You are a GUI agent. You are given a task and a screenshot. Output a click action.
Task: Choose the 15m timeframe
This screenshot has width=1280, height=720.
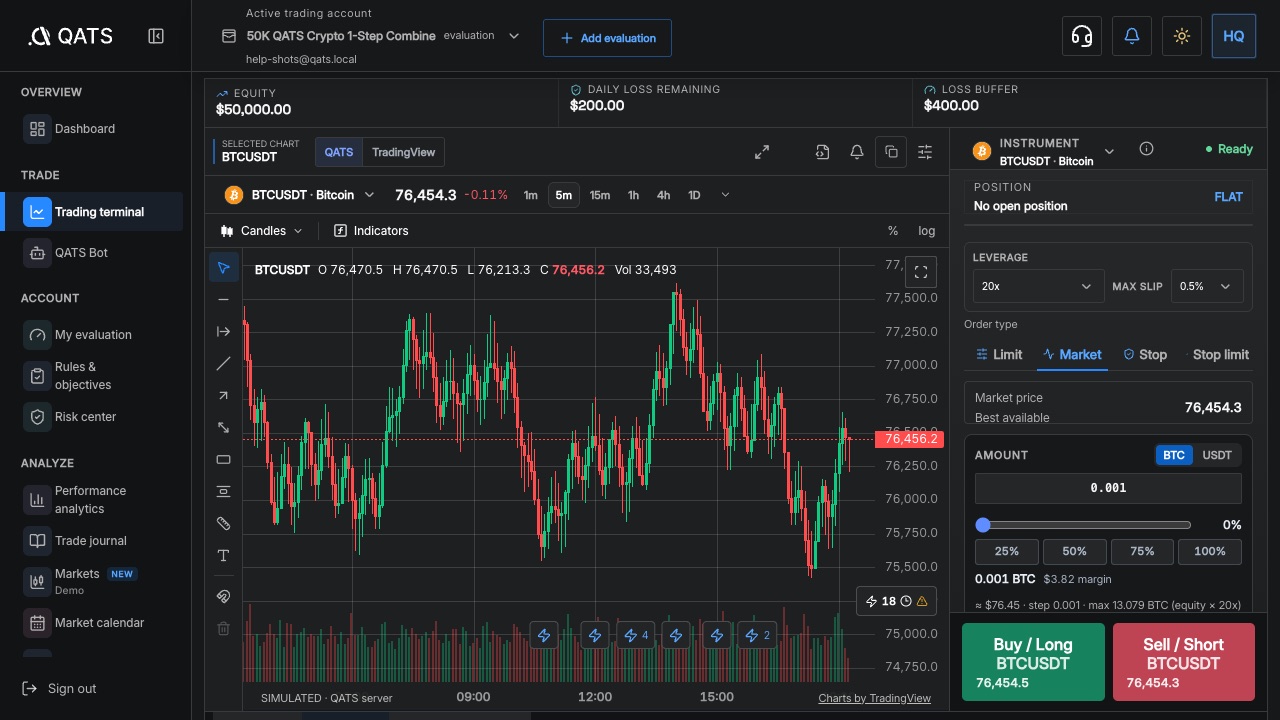[x=600, y=195]
